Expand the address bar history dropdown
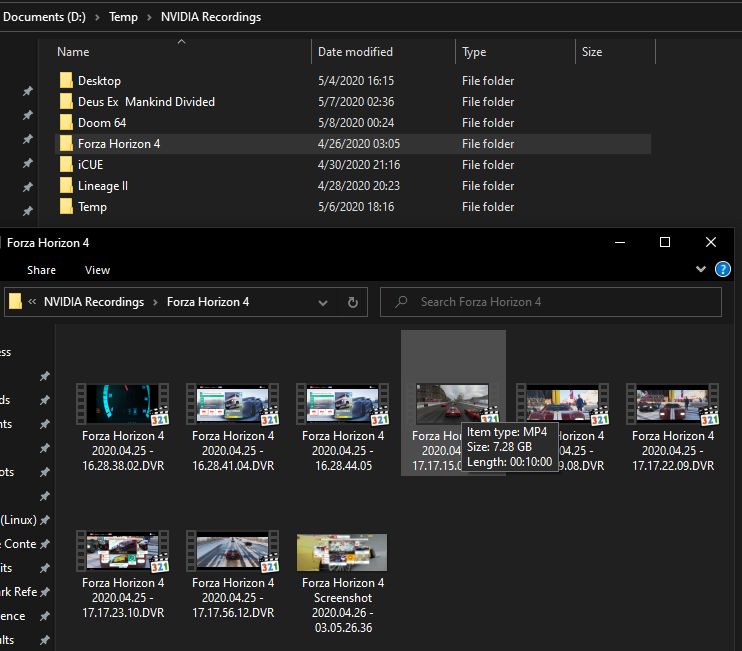The image size is (742, 651). pos(323,303)
